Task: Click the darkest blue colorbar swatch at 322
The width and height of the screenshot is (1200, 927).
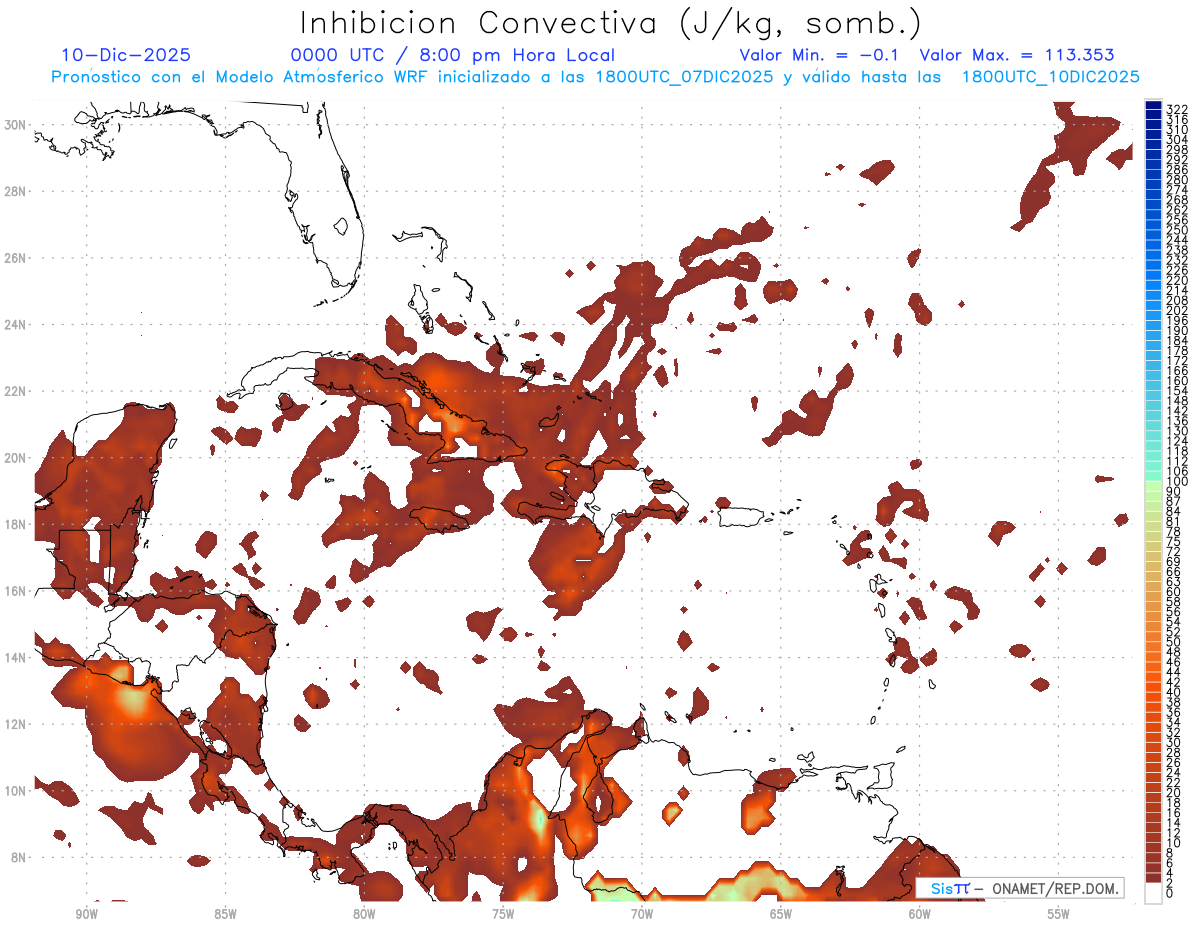Action: pos(1153,106)
